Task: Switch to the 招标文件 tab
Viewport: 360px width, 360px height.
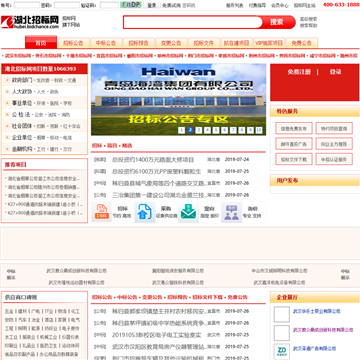Action: [204, 43]
